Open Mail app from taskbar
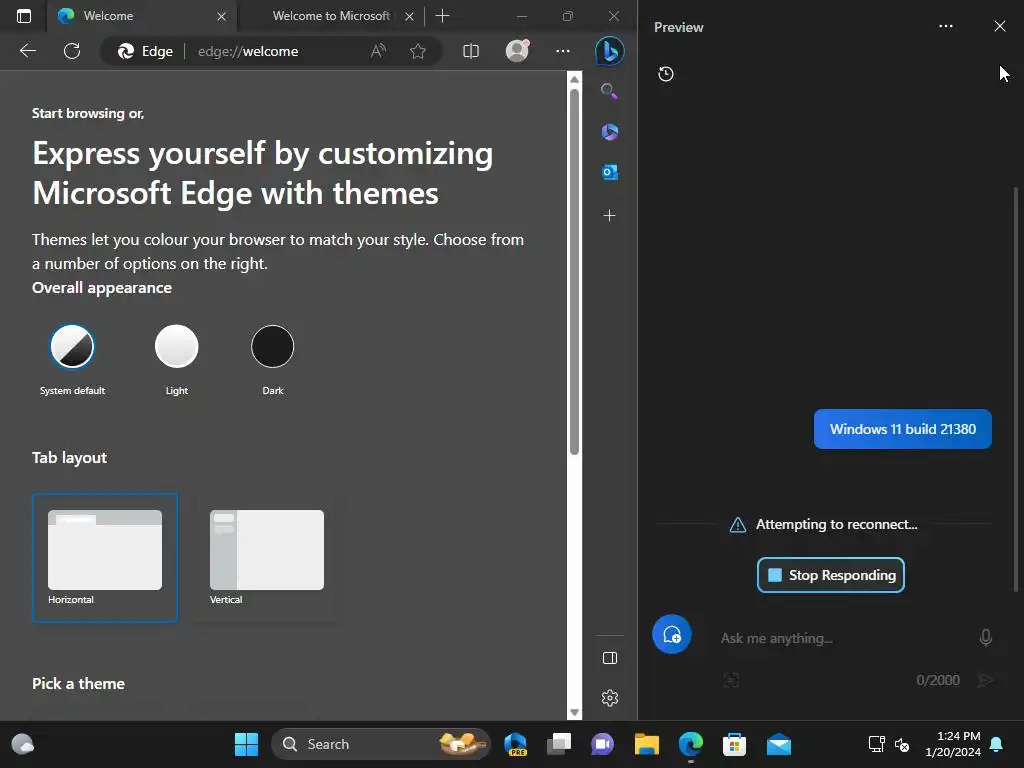 (778, 744)
